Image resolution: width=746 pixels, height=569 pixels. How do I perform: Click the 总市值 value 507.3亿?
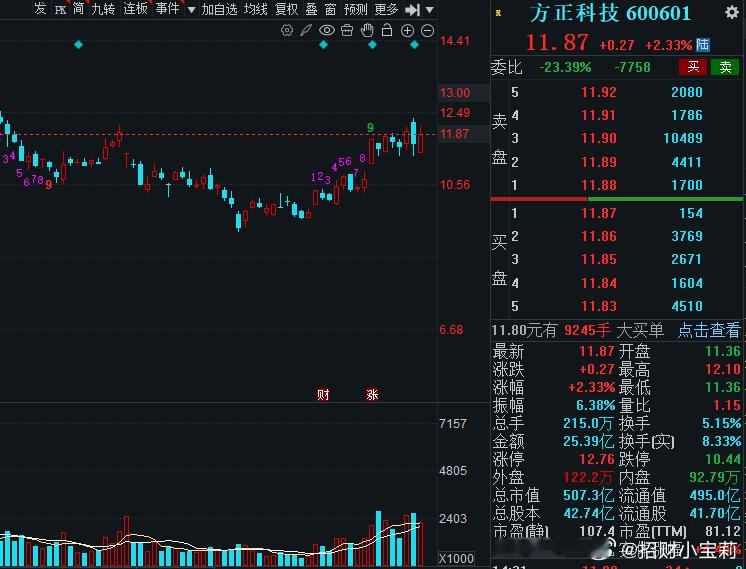[589, 495]
